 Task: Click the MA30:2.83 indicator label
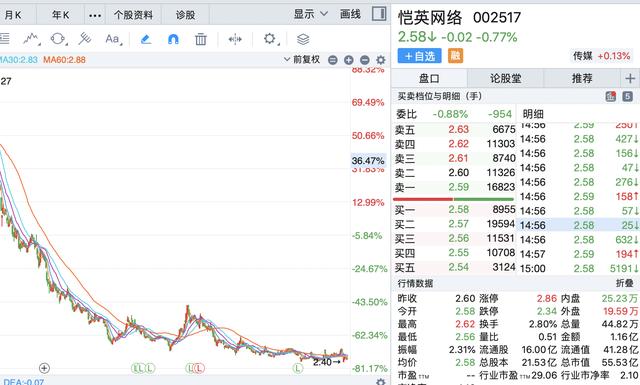[x=18, y=60]
